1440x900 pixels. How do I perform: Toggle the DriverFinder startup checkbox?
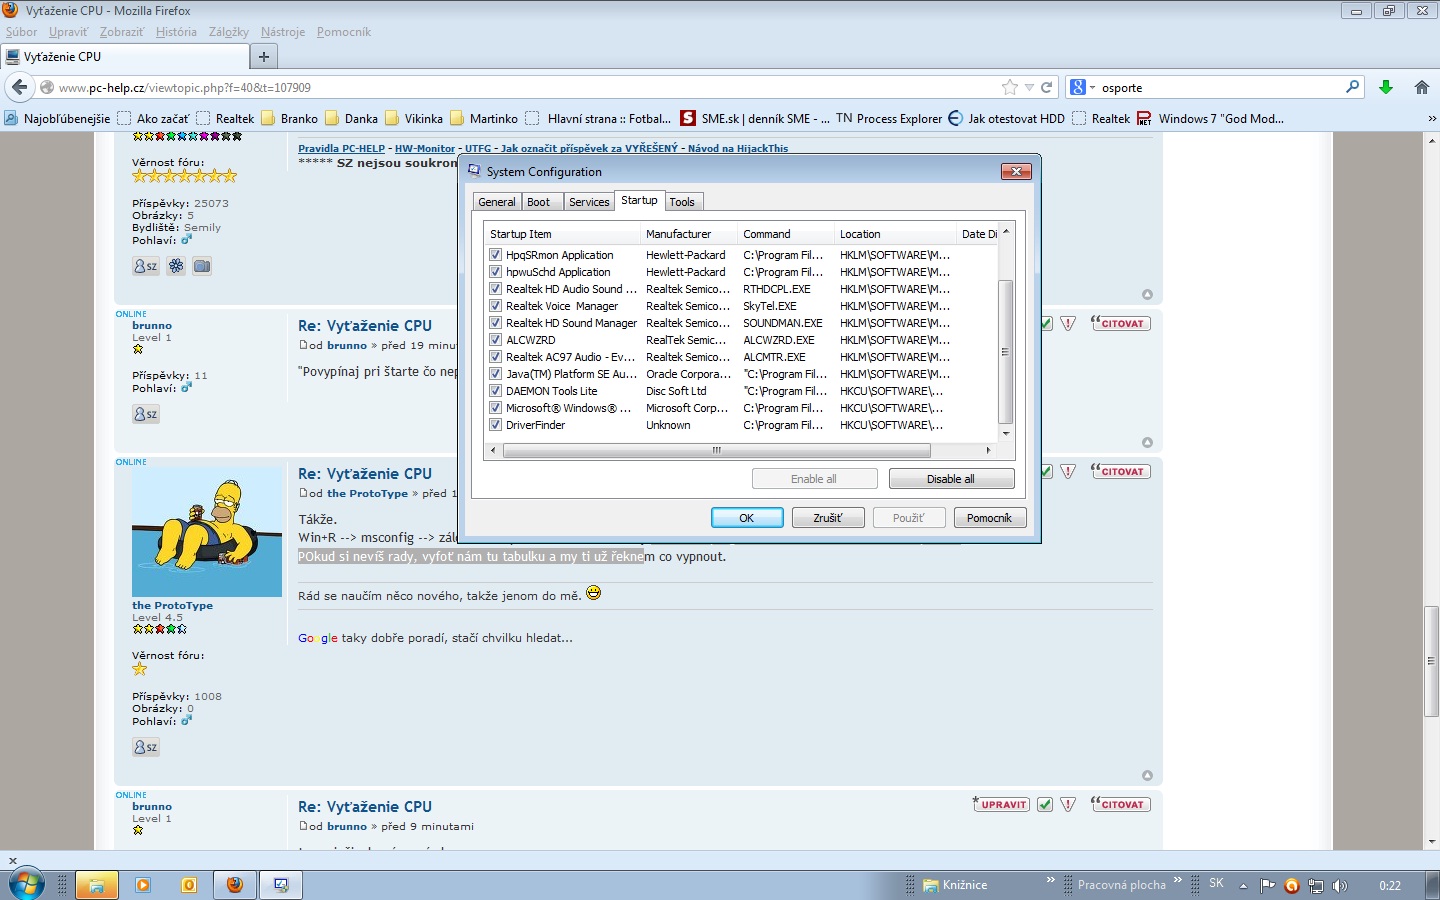(x=495, y=425)
